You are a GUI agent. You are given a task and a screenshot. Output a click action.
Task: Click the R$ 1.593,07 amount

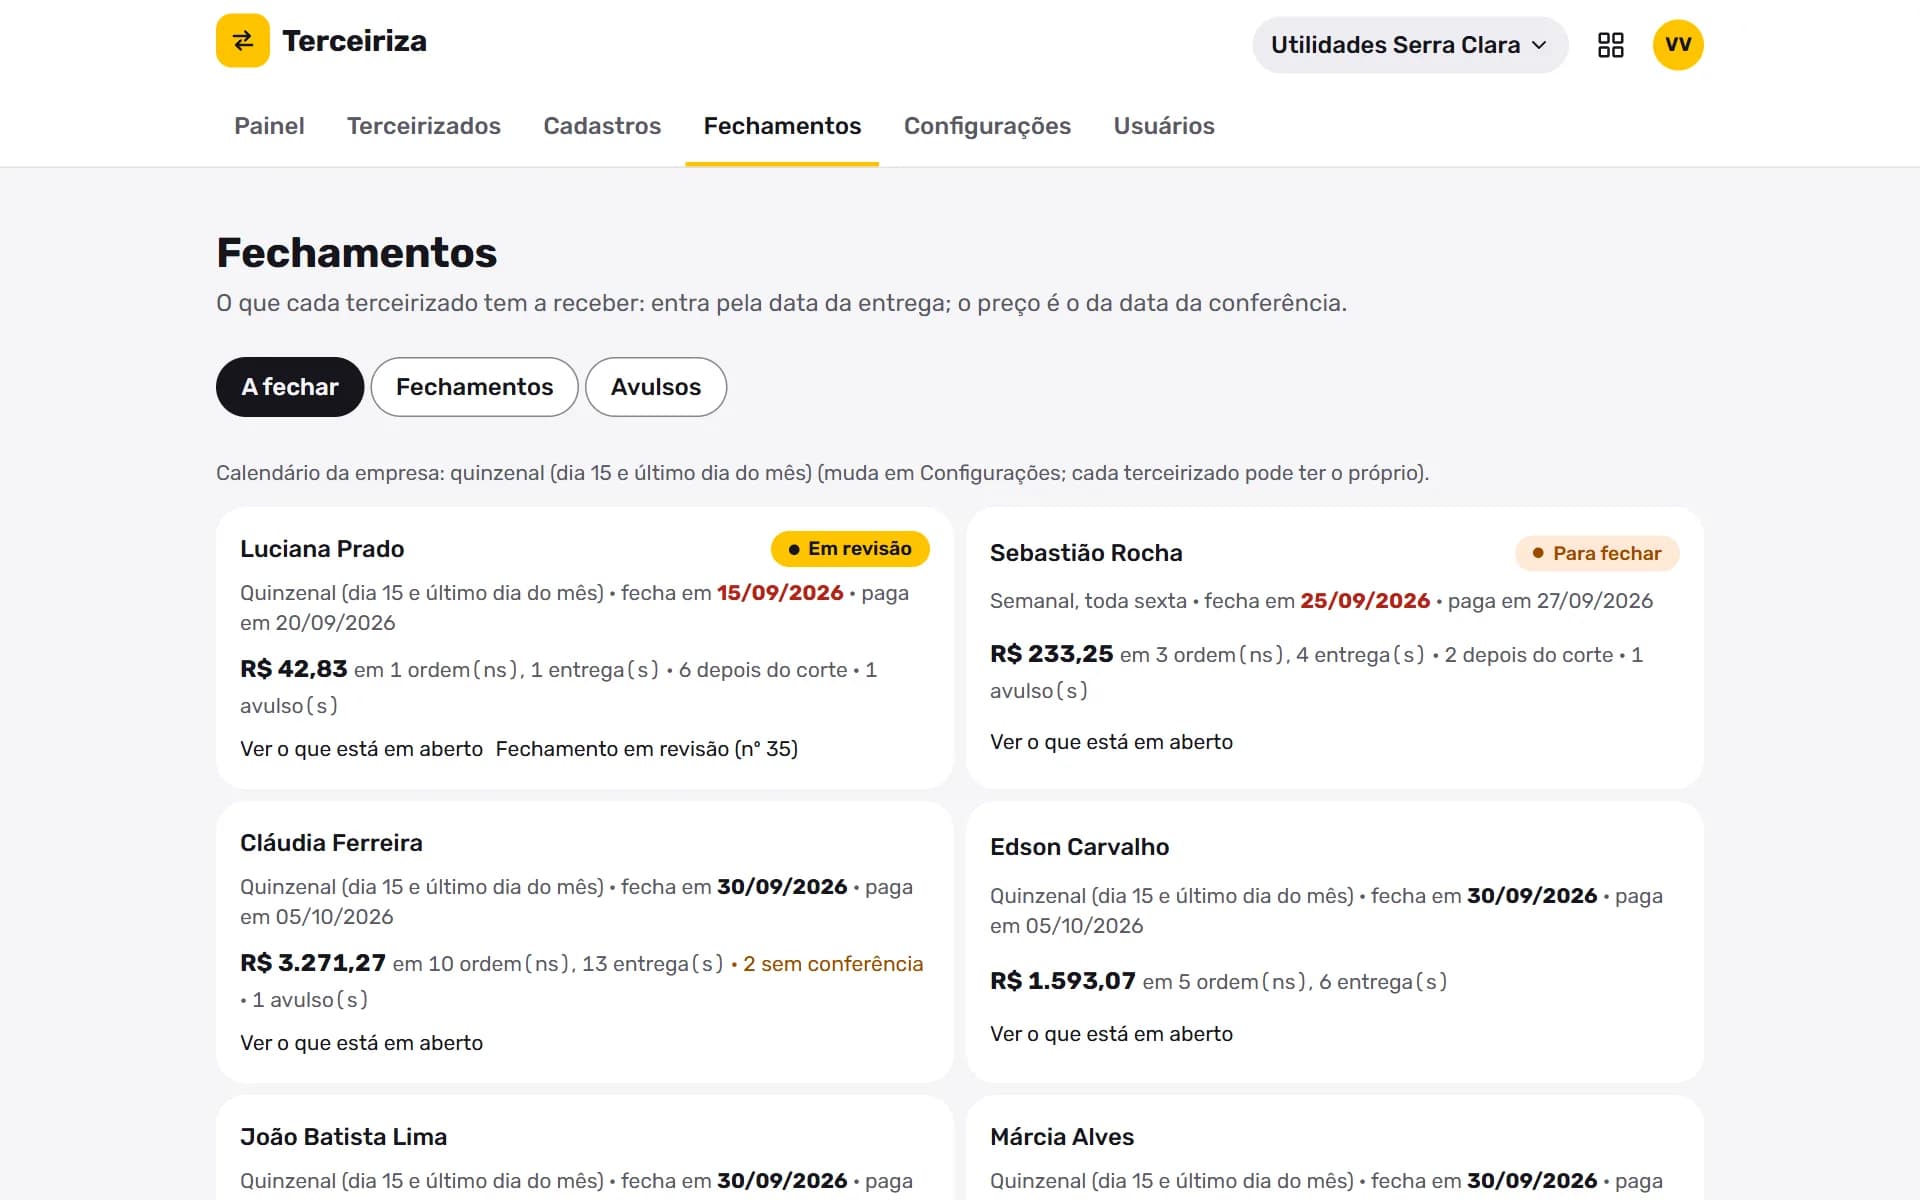pyautogui.click(x=1063, y=981)
